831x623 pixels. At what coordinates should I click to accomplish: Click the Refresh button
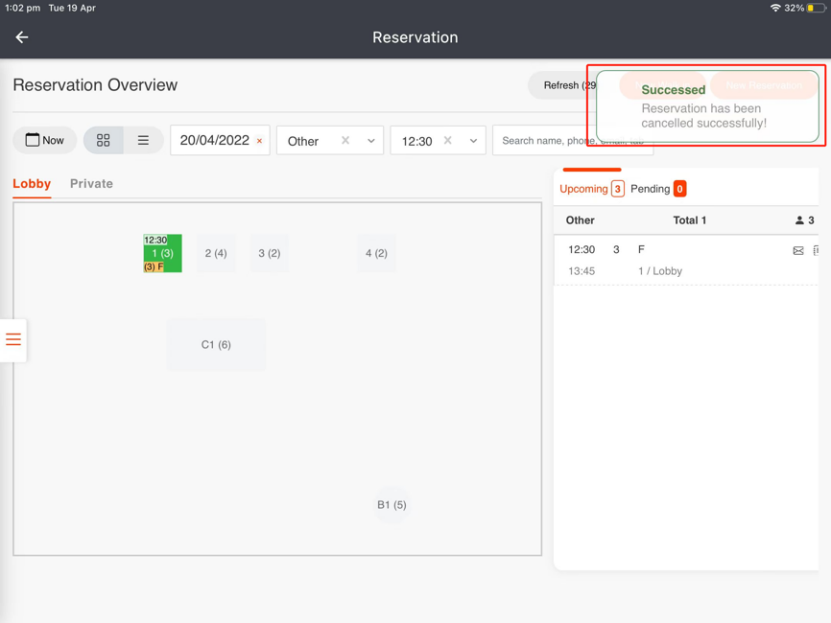coord(562,86)
